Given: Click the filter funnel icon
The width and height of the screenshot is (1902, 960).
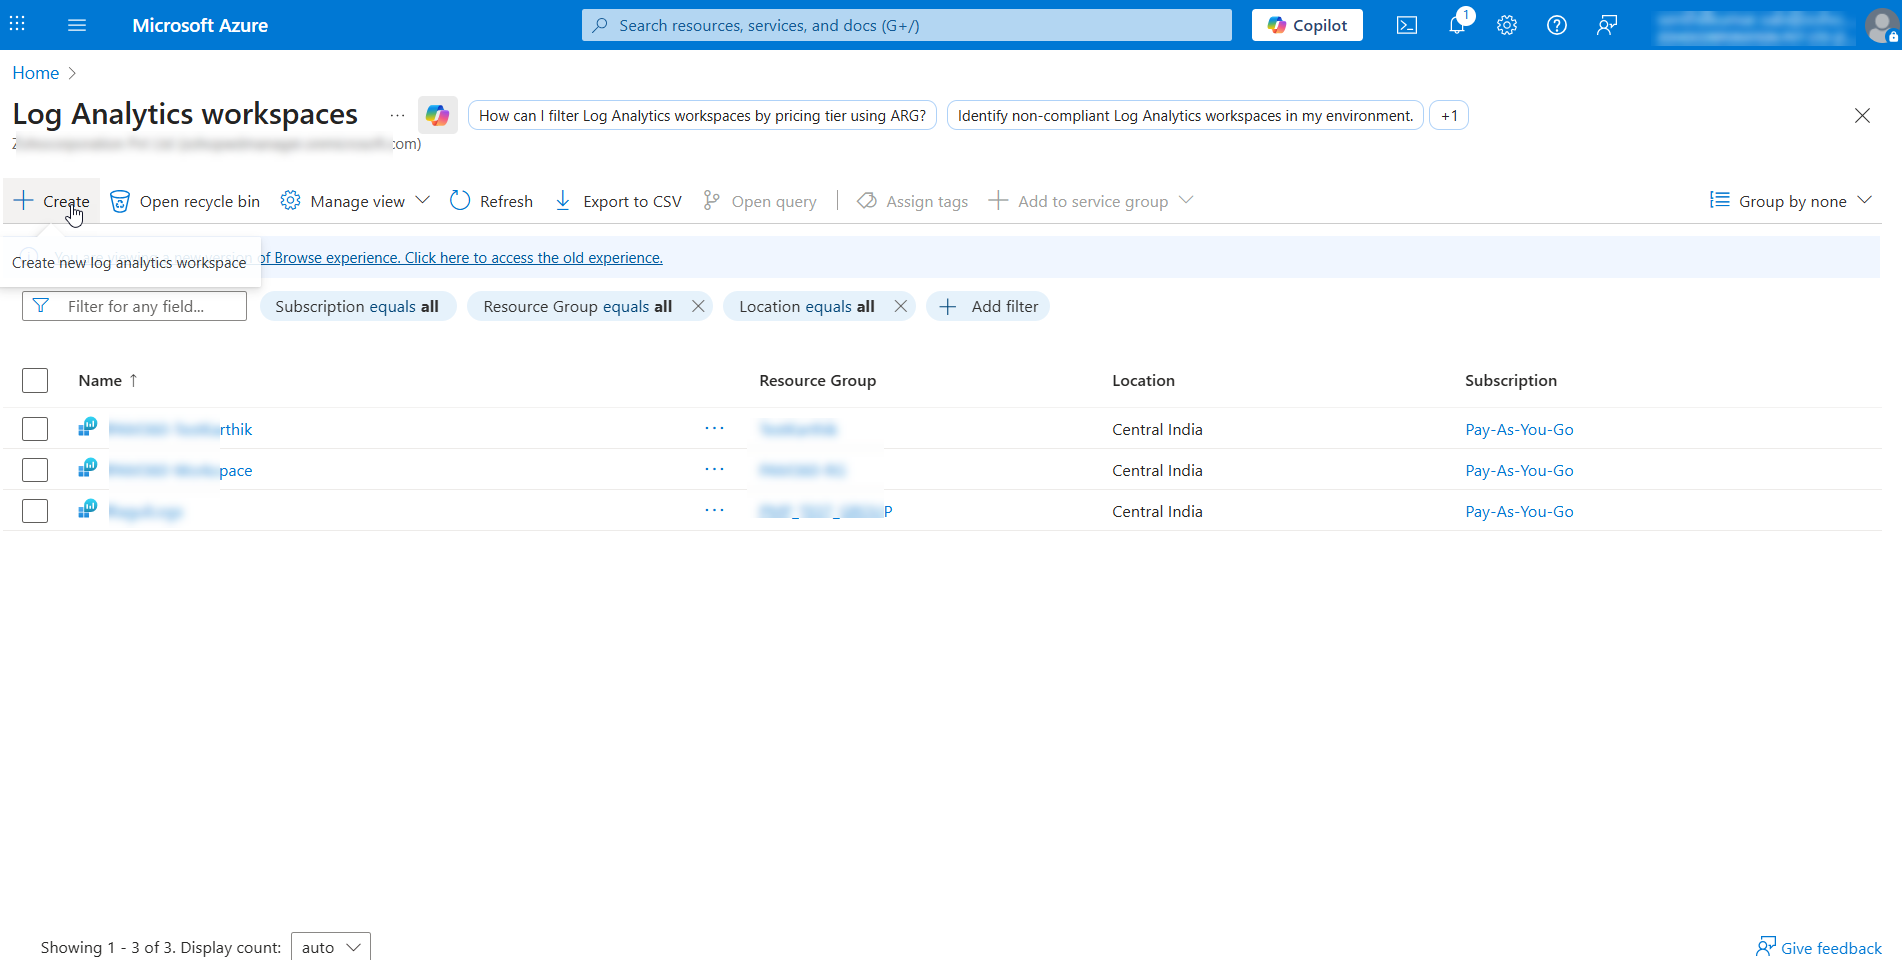Looking at the screenshot, I should coord(41,306).
